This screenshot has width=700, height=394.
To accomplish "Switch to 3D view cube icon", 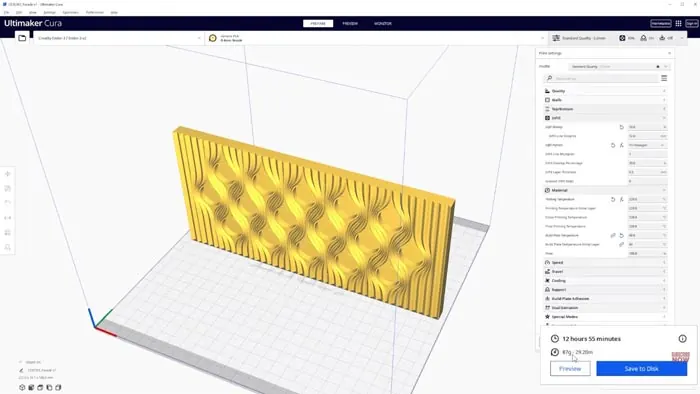I will pos(22,387).
